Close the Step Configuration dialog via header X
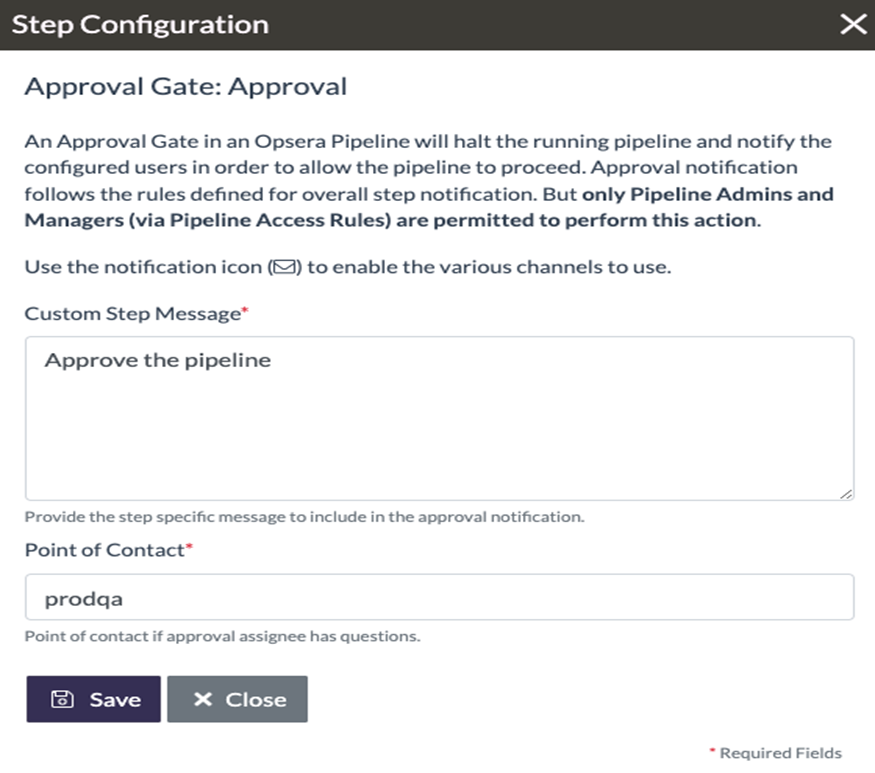Viewport: 875px width, 773px height. 853,24
